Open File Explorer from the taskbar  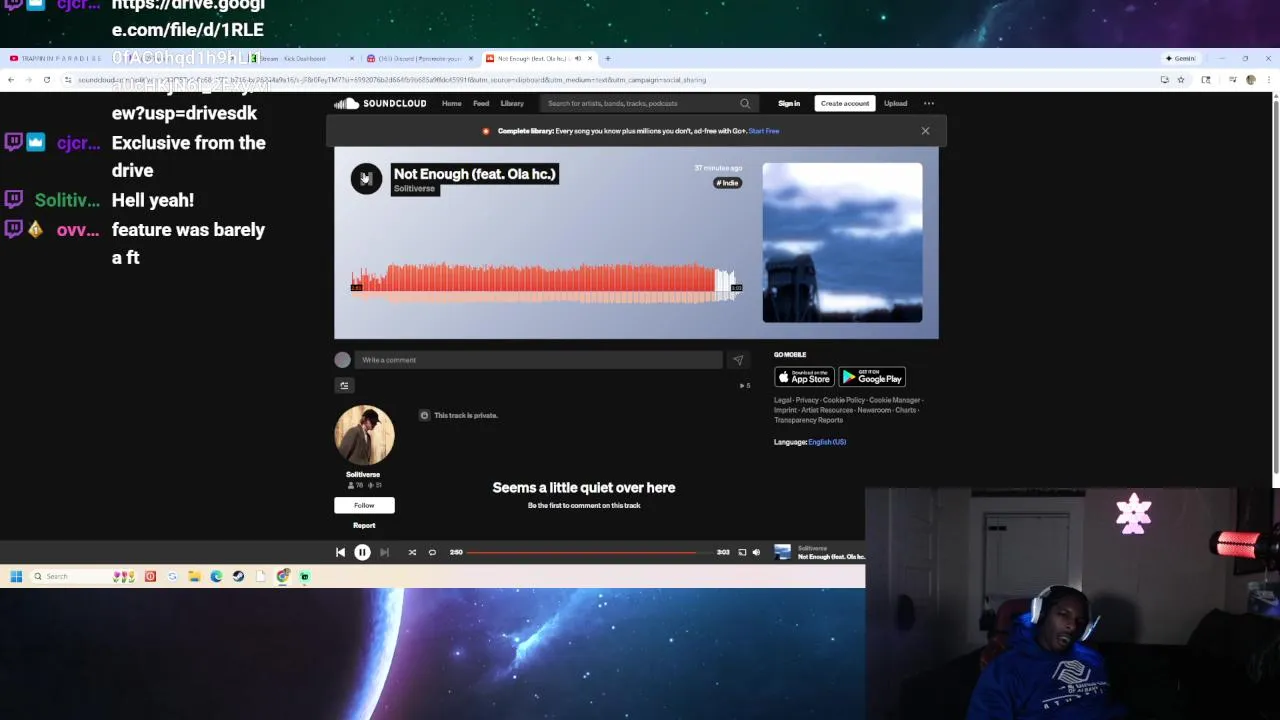coord(194,576)
